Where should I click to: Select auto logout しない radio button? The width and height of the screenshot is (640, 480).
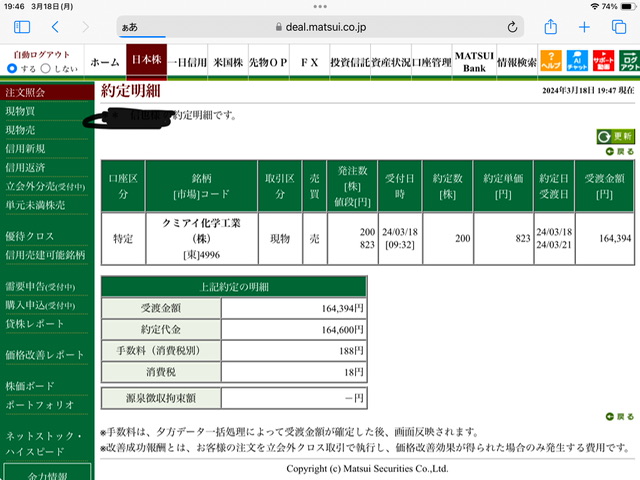tap(46, 69)
